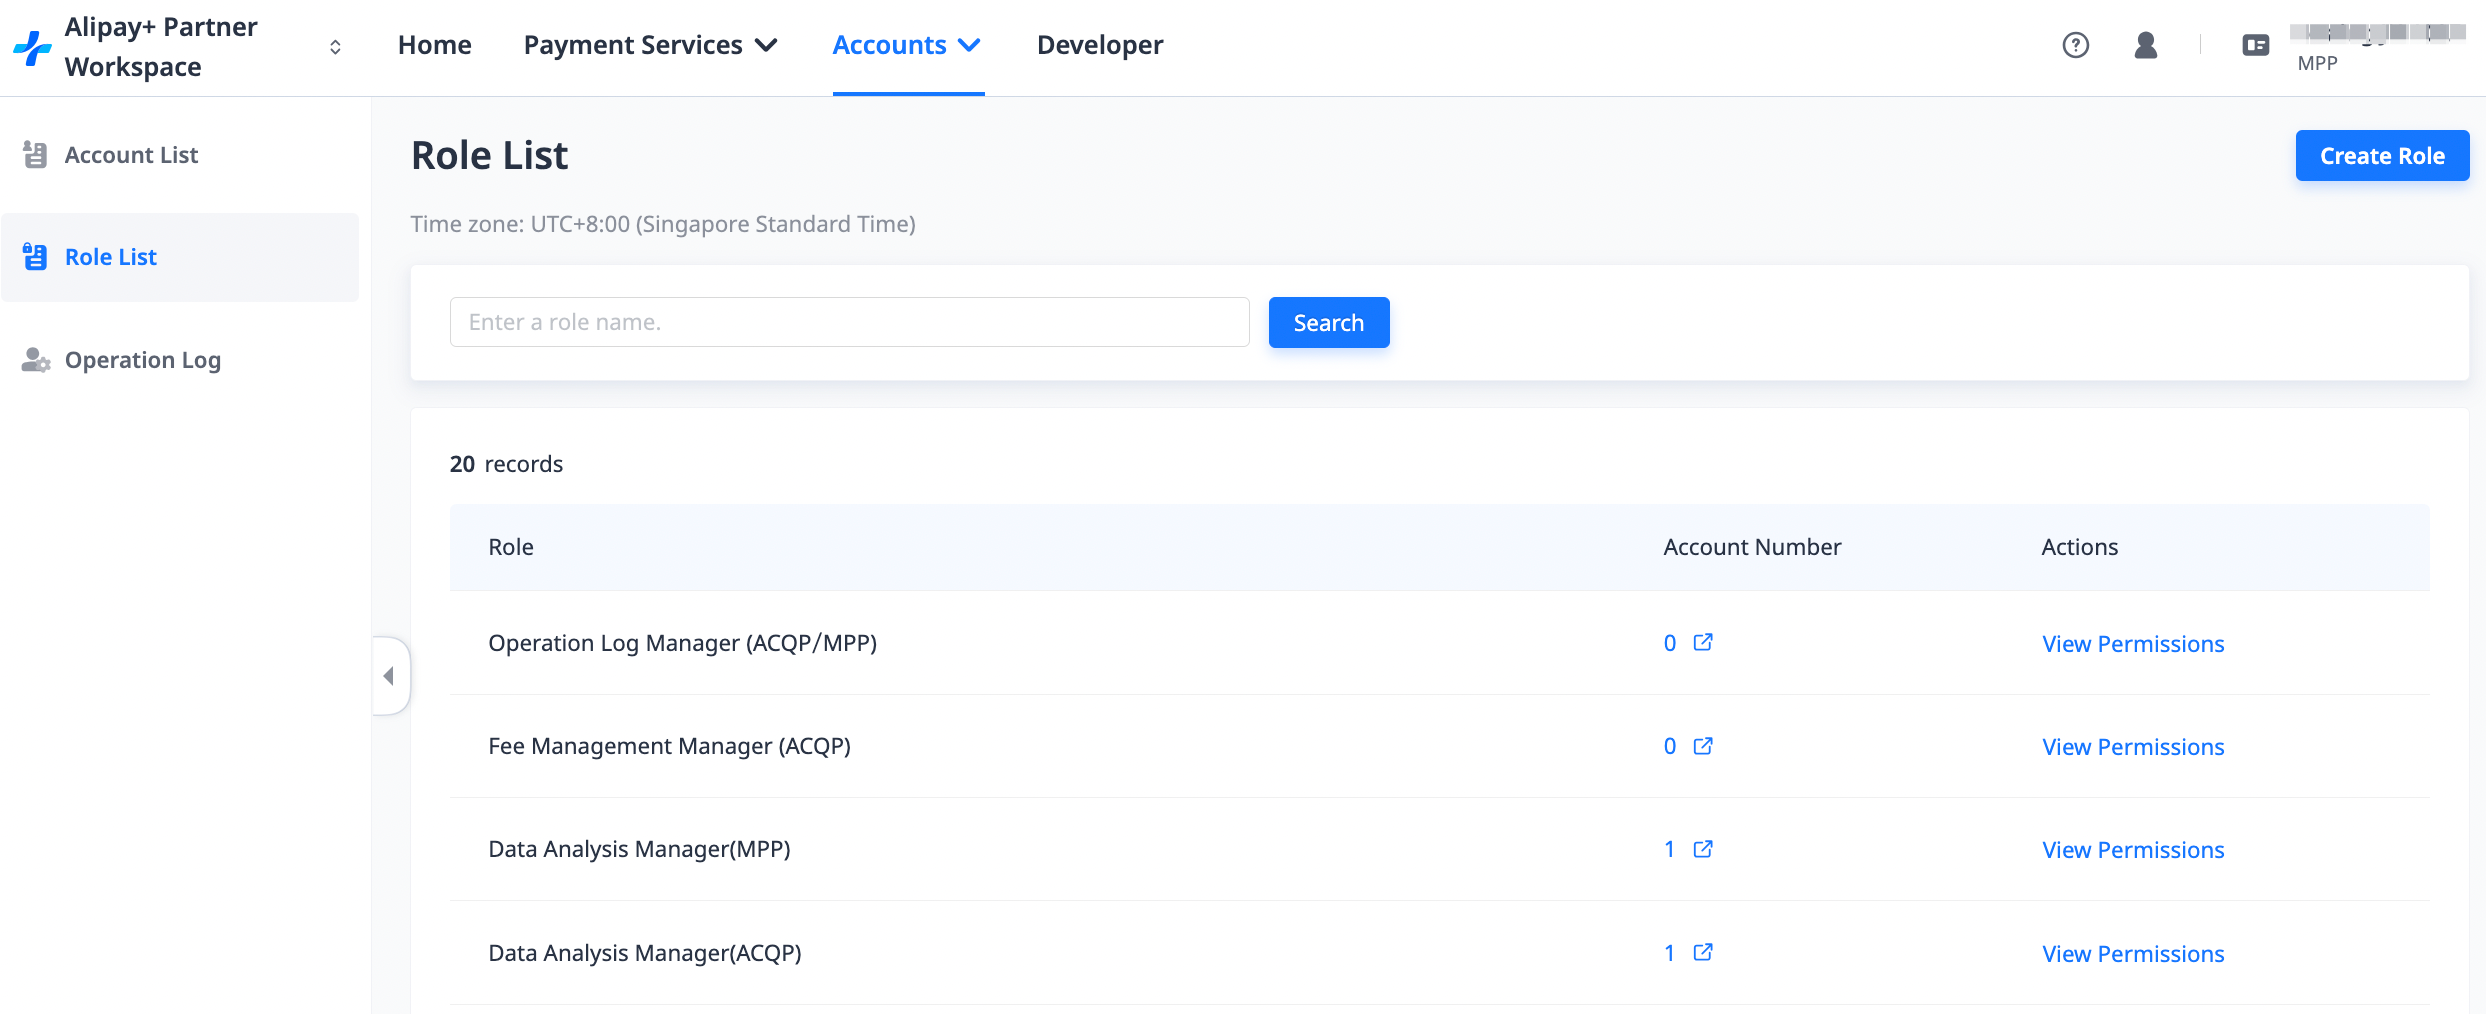Open external link icon for Data Analysis Manager(MPP)
The height and width of the screenshot is (1014, 2486).
[x=1702, y=849]
